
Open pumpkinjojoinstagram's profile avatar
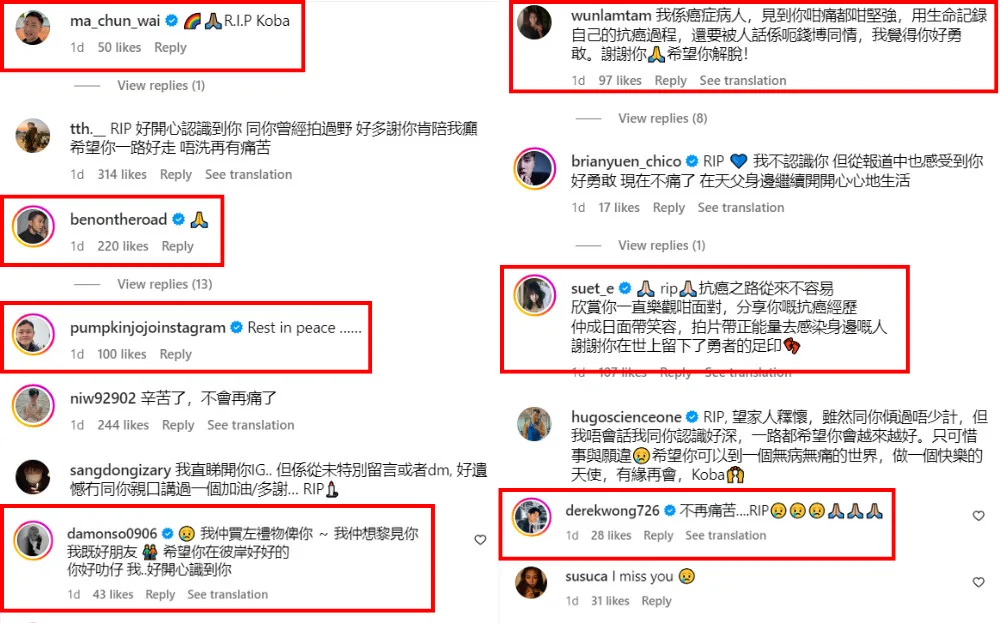[x=33, y=334]
